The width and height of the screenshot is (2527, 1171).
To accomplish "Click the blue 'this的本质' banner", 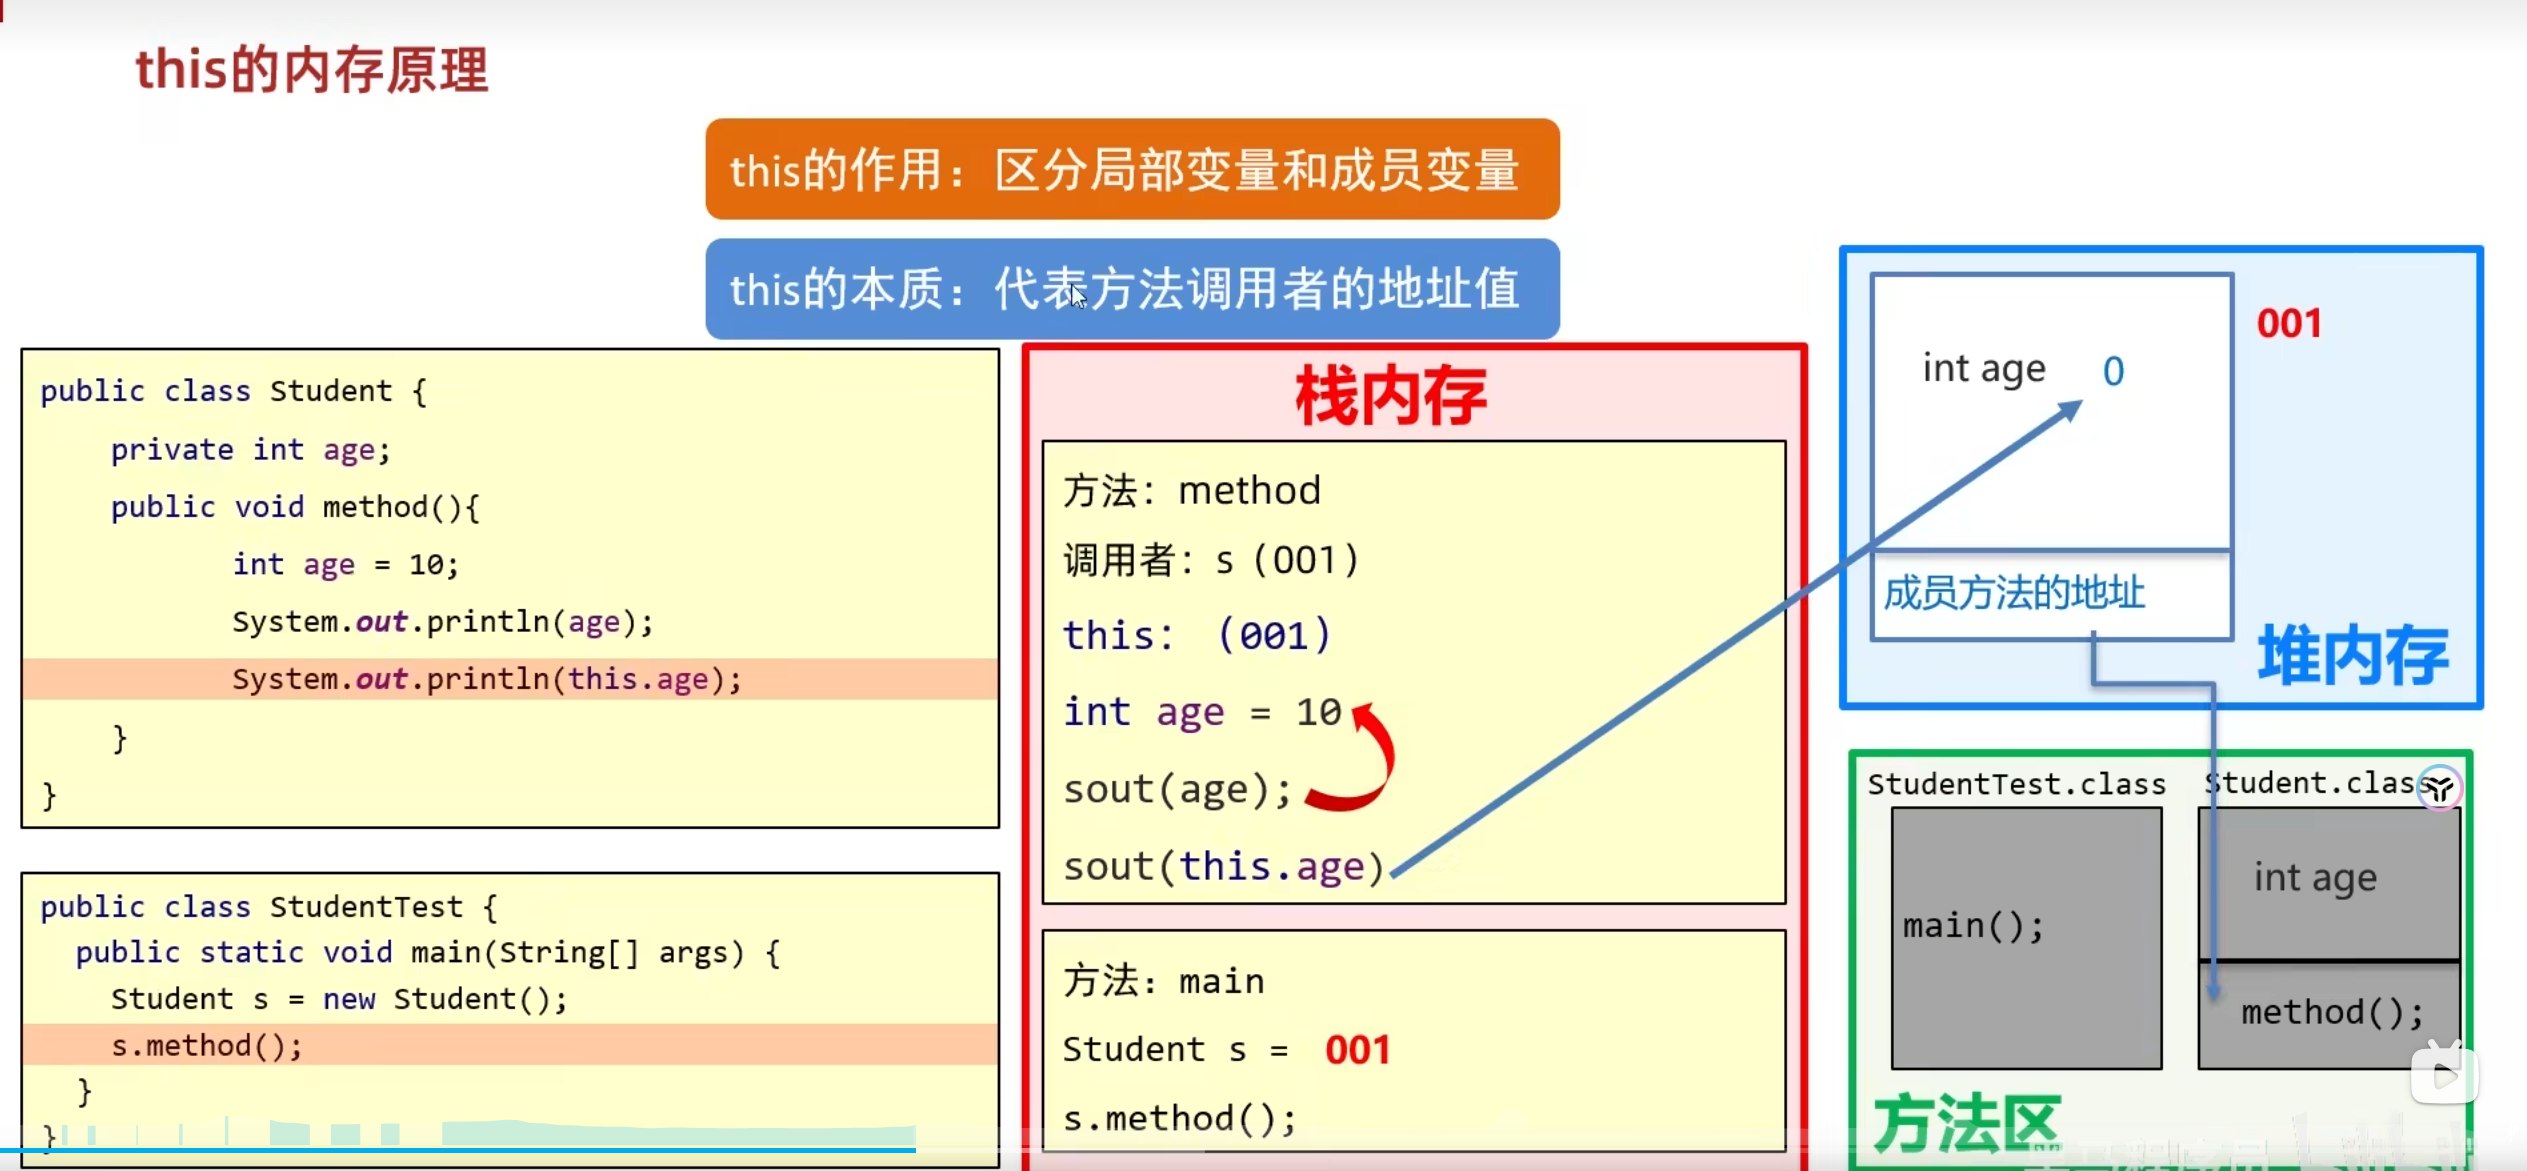I will click(x=1131, y=289).
